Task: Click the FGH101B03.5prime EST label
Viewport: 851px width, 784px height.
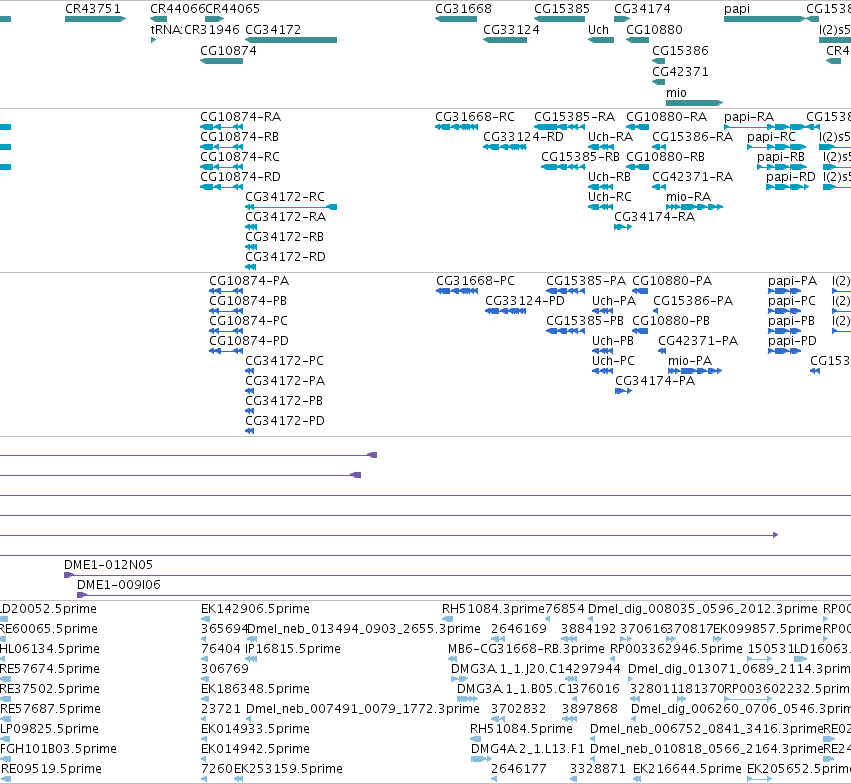Action: point(58,749)
